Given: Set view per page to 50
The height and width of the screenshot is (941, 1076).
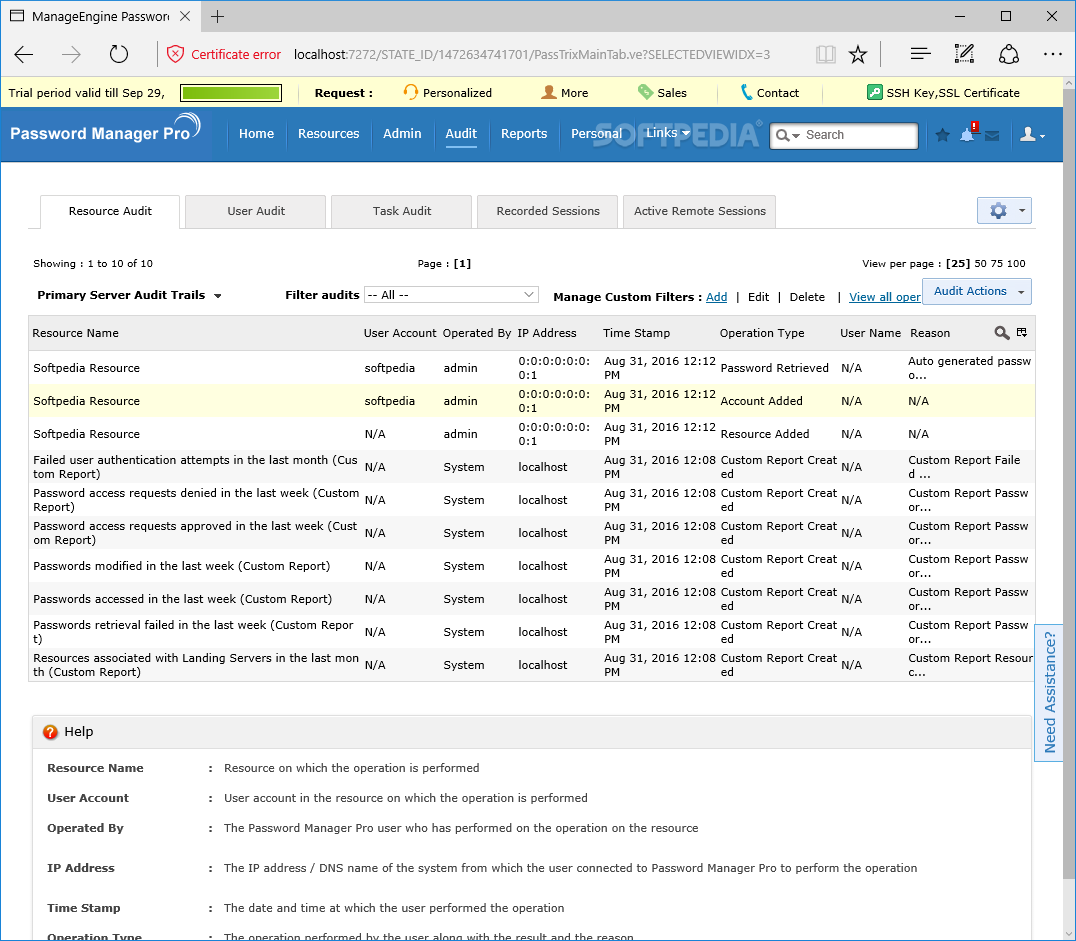Looking at the screenshot, I should [x=981, y=264].
